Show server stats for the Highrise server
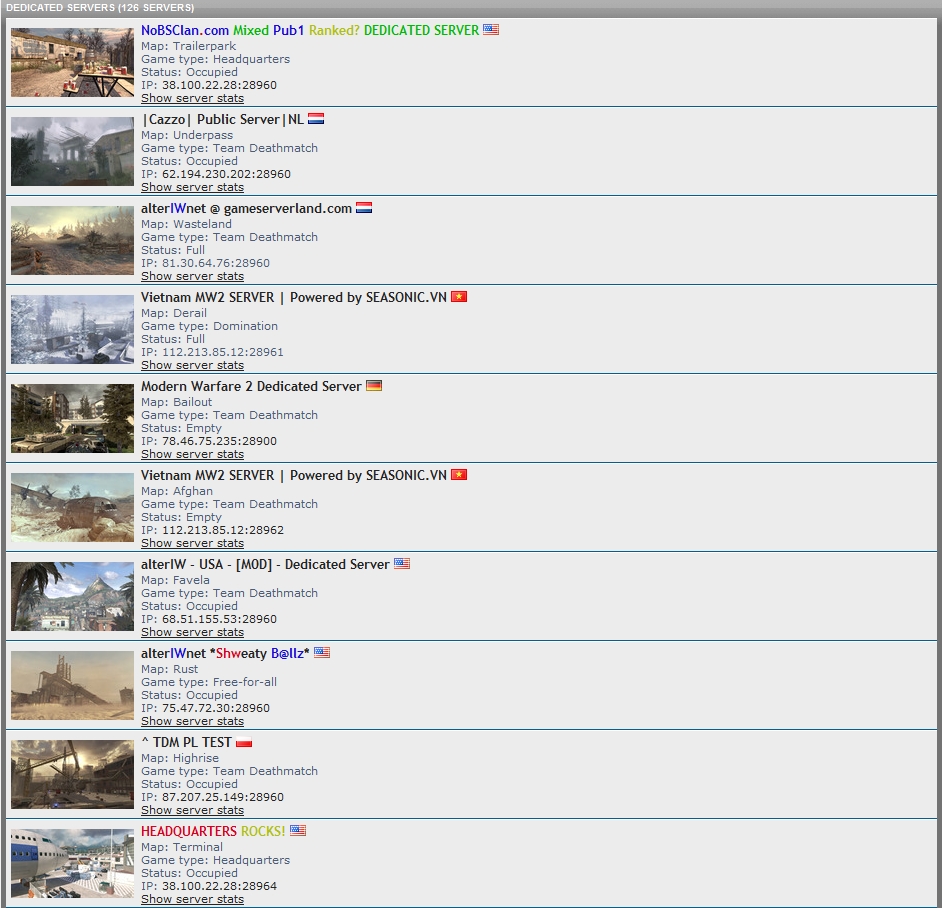The height and width of the screenshot is (908, 942). [x=192, y=810]
